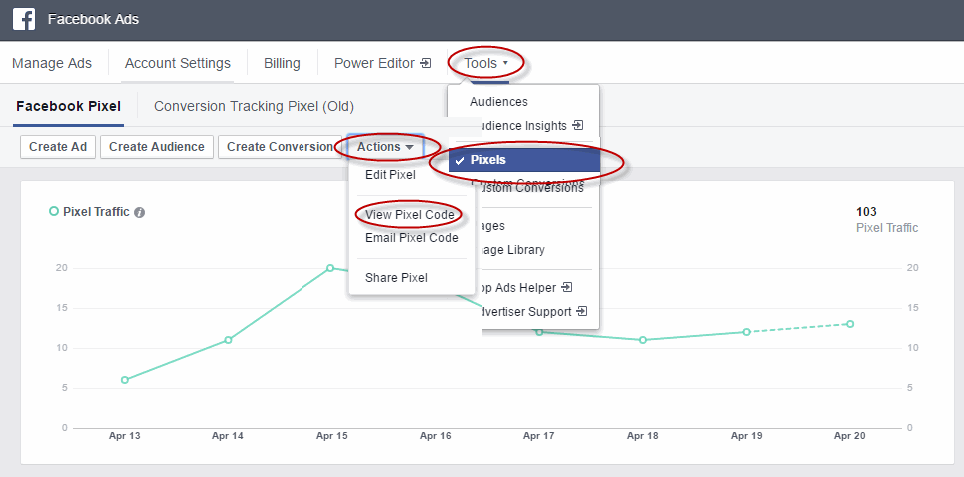Open Audiences from the Tools menu
Screen dimensions: 964x477
(498, 102)
